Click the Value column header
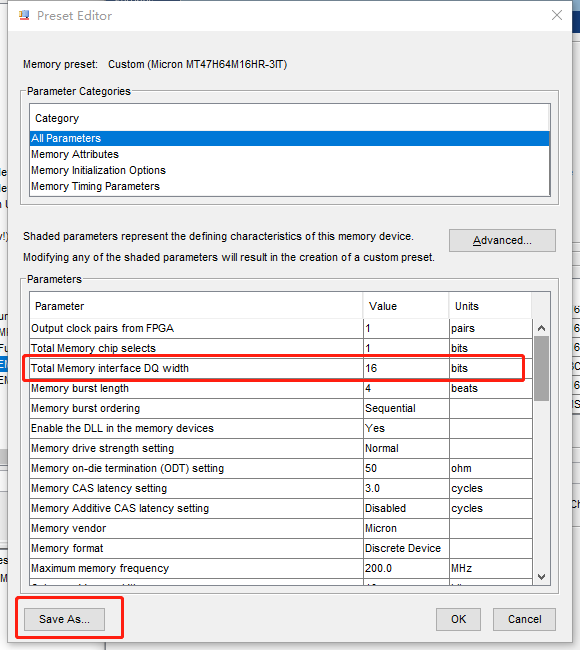Screen dimensions: 580x650 click(406, 306)
